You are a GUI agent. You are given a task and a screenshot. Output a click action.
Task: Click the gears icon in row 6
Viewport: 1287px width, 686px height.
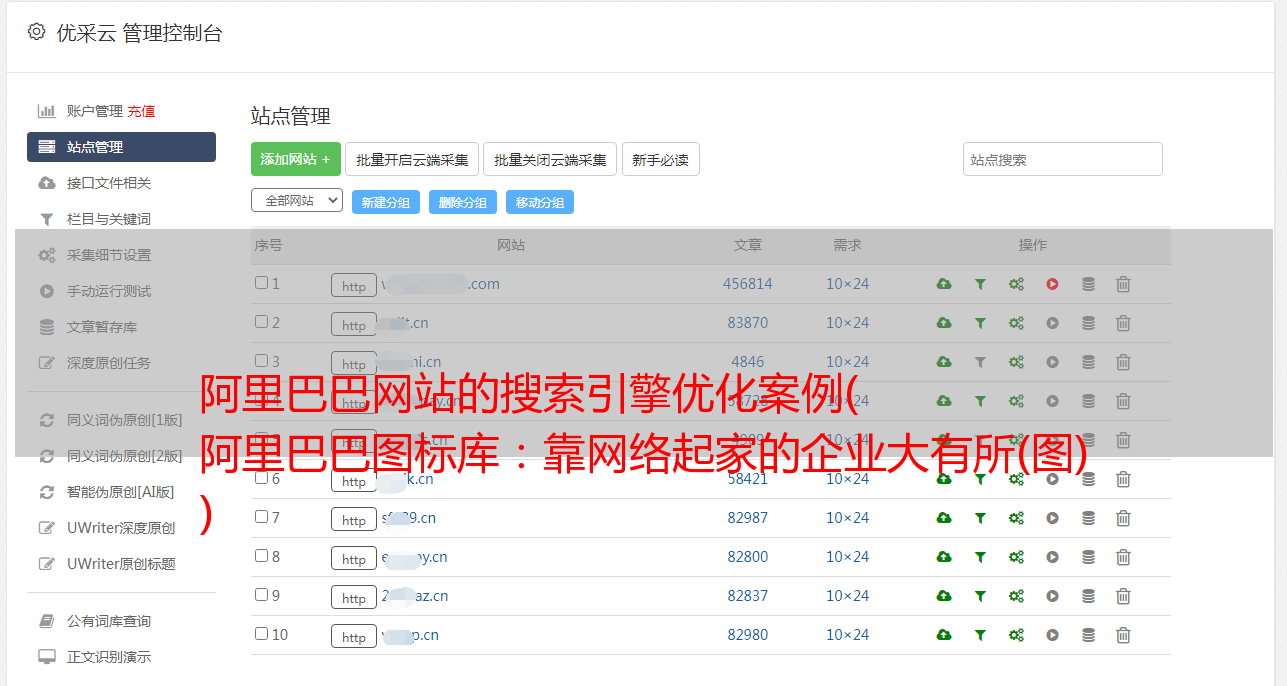(1016, 479)
